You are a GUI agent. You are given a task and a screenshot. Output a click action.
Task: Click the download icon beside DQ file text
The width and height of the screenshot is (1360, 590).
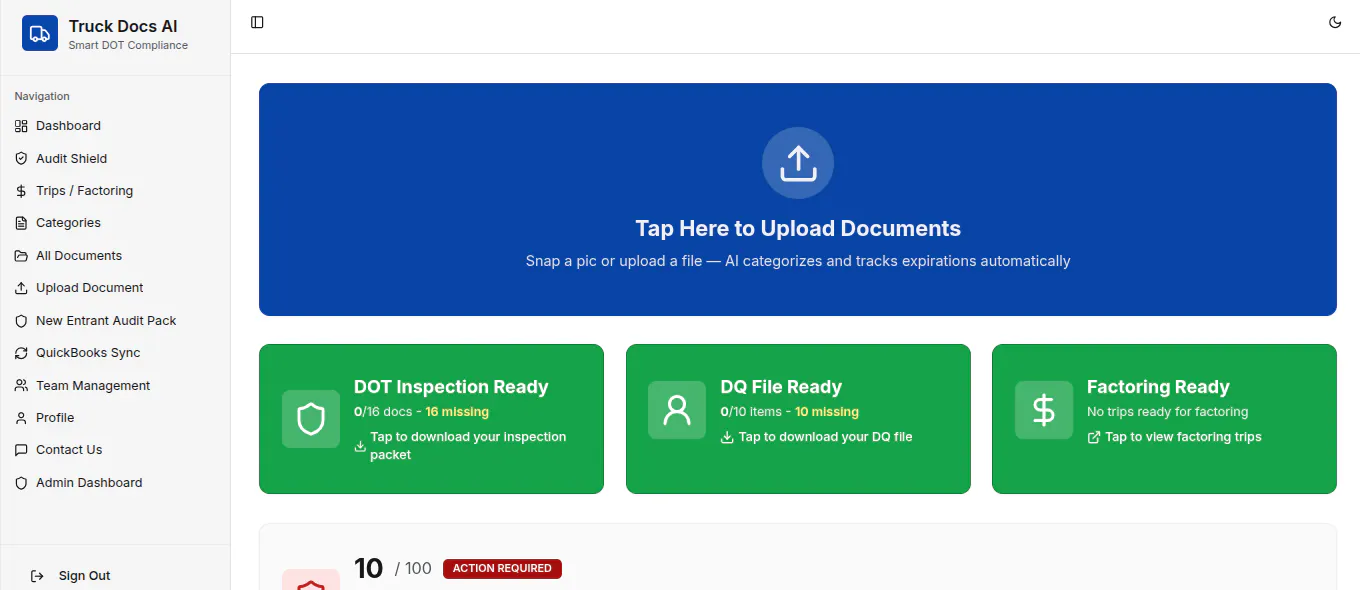pos(727,437)
